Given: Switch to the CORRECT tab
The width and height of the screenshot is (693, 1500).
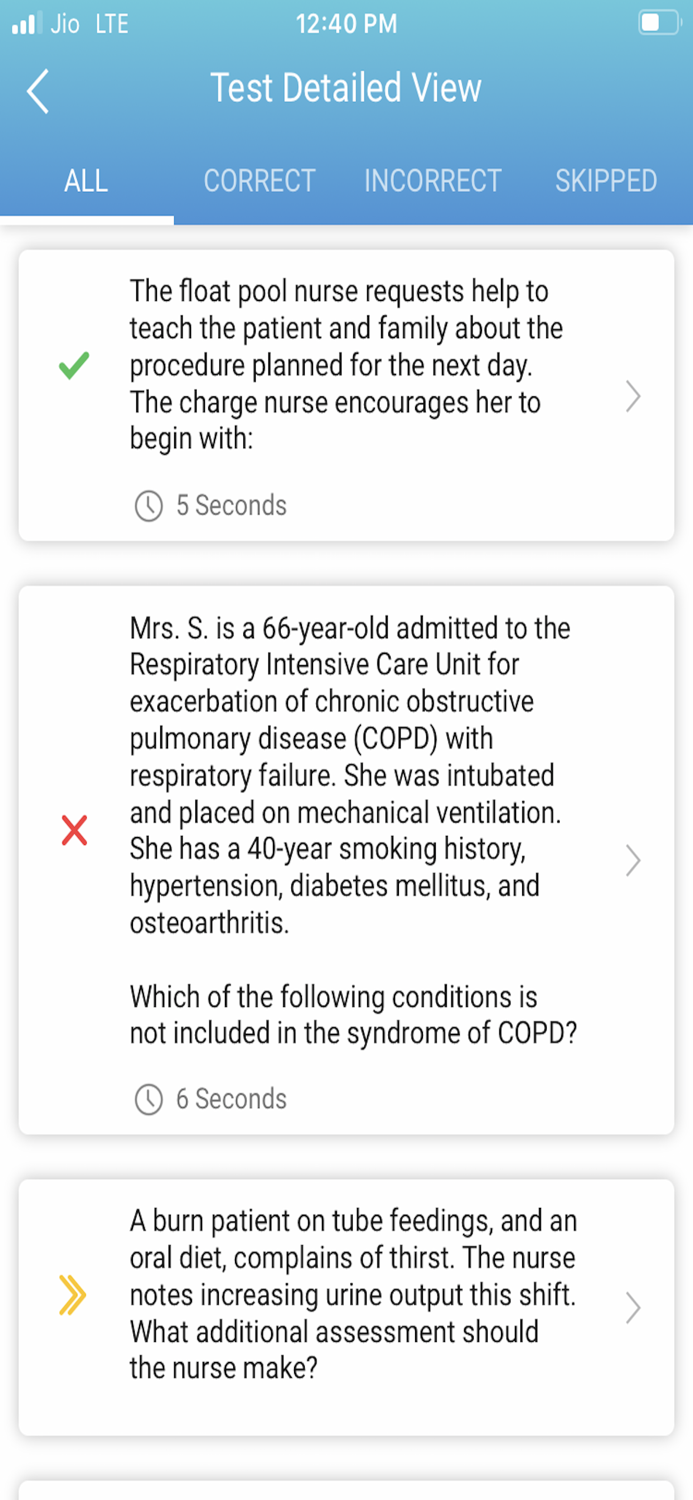Looking at the screenshot, I should click(259, 181).
